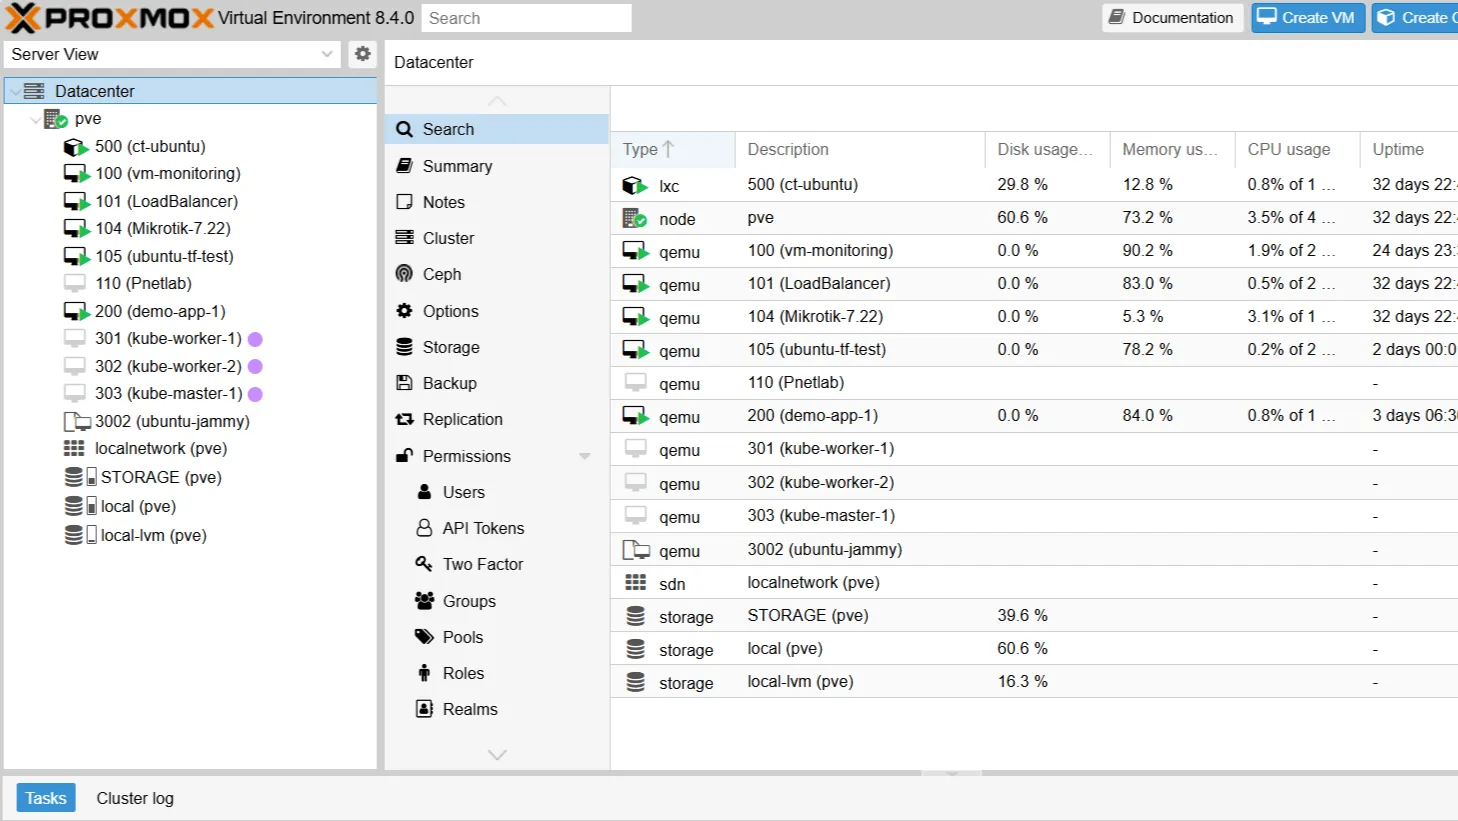The image size is (1458, 821).
Task: Click the monitor icon on Create VM button
Action: [x=1267, y=17]
